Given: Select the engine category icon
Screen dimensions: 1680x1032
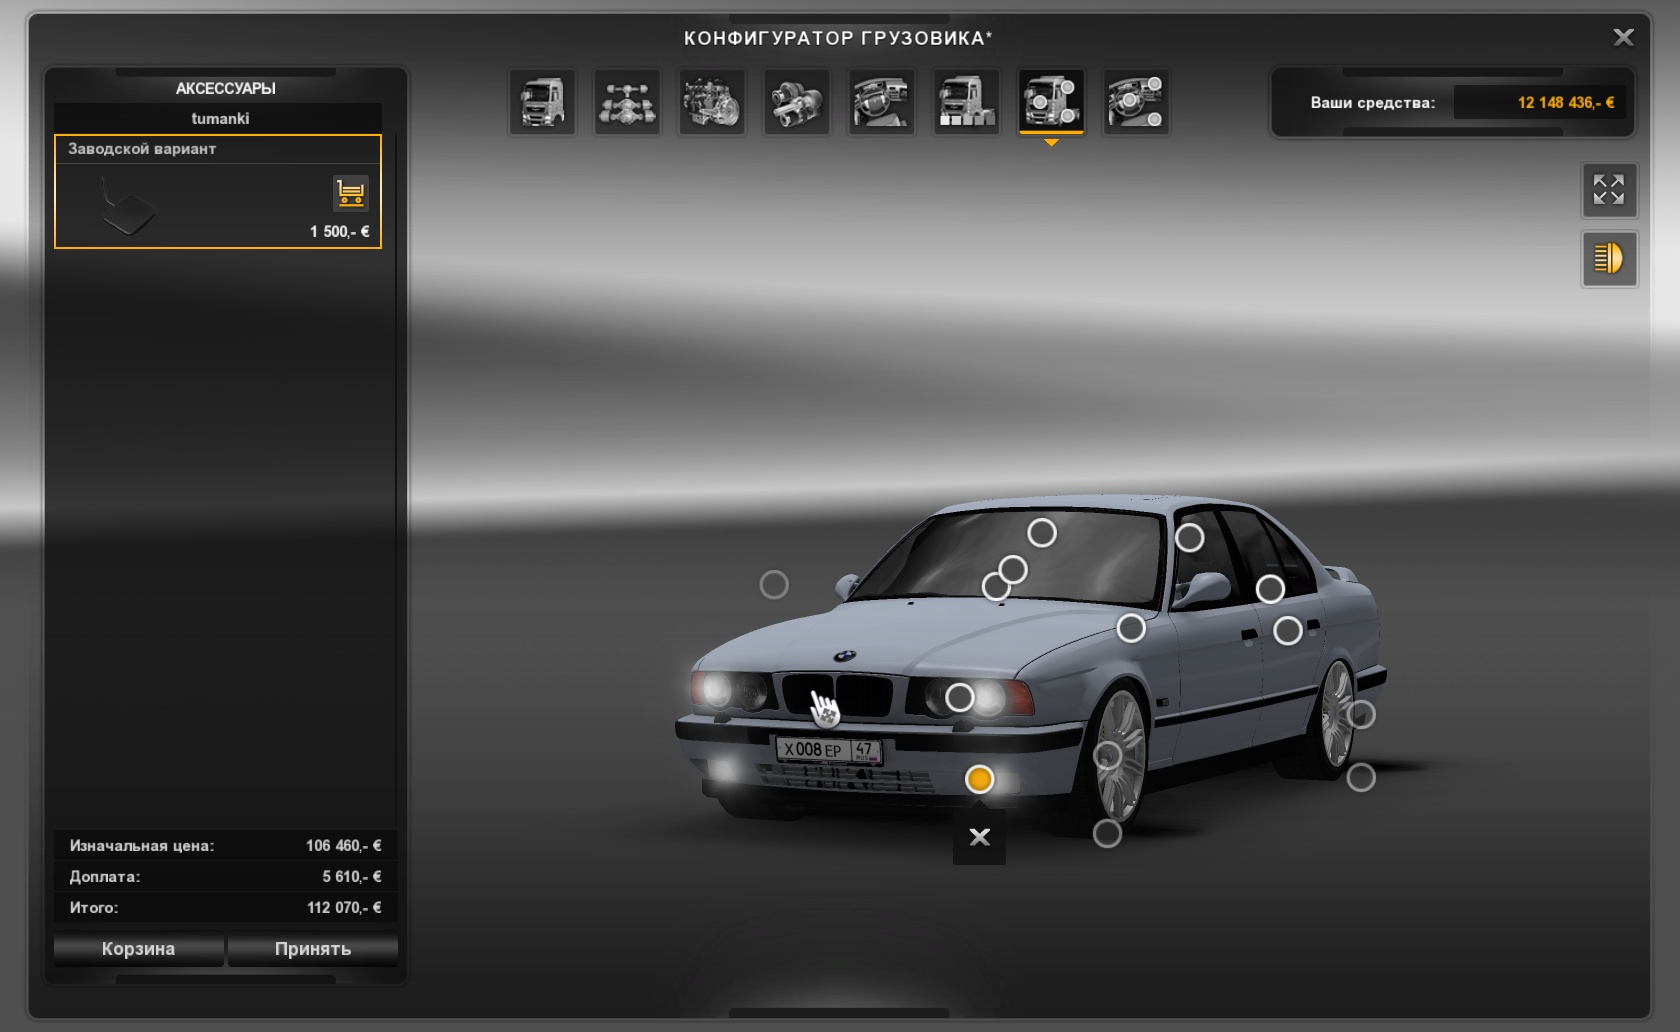Looking at the screenshot, I should click(712, 102).
